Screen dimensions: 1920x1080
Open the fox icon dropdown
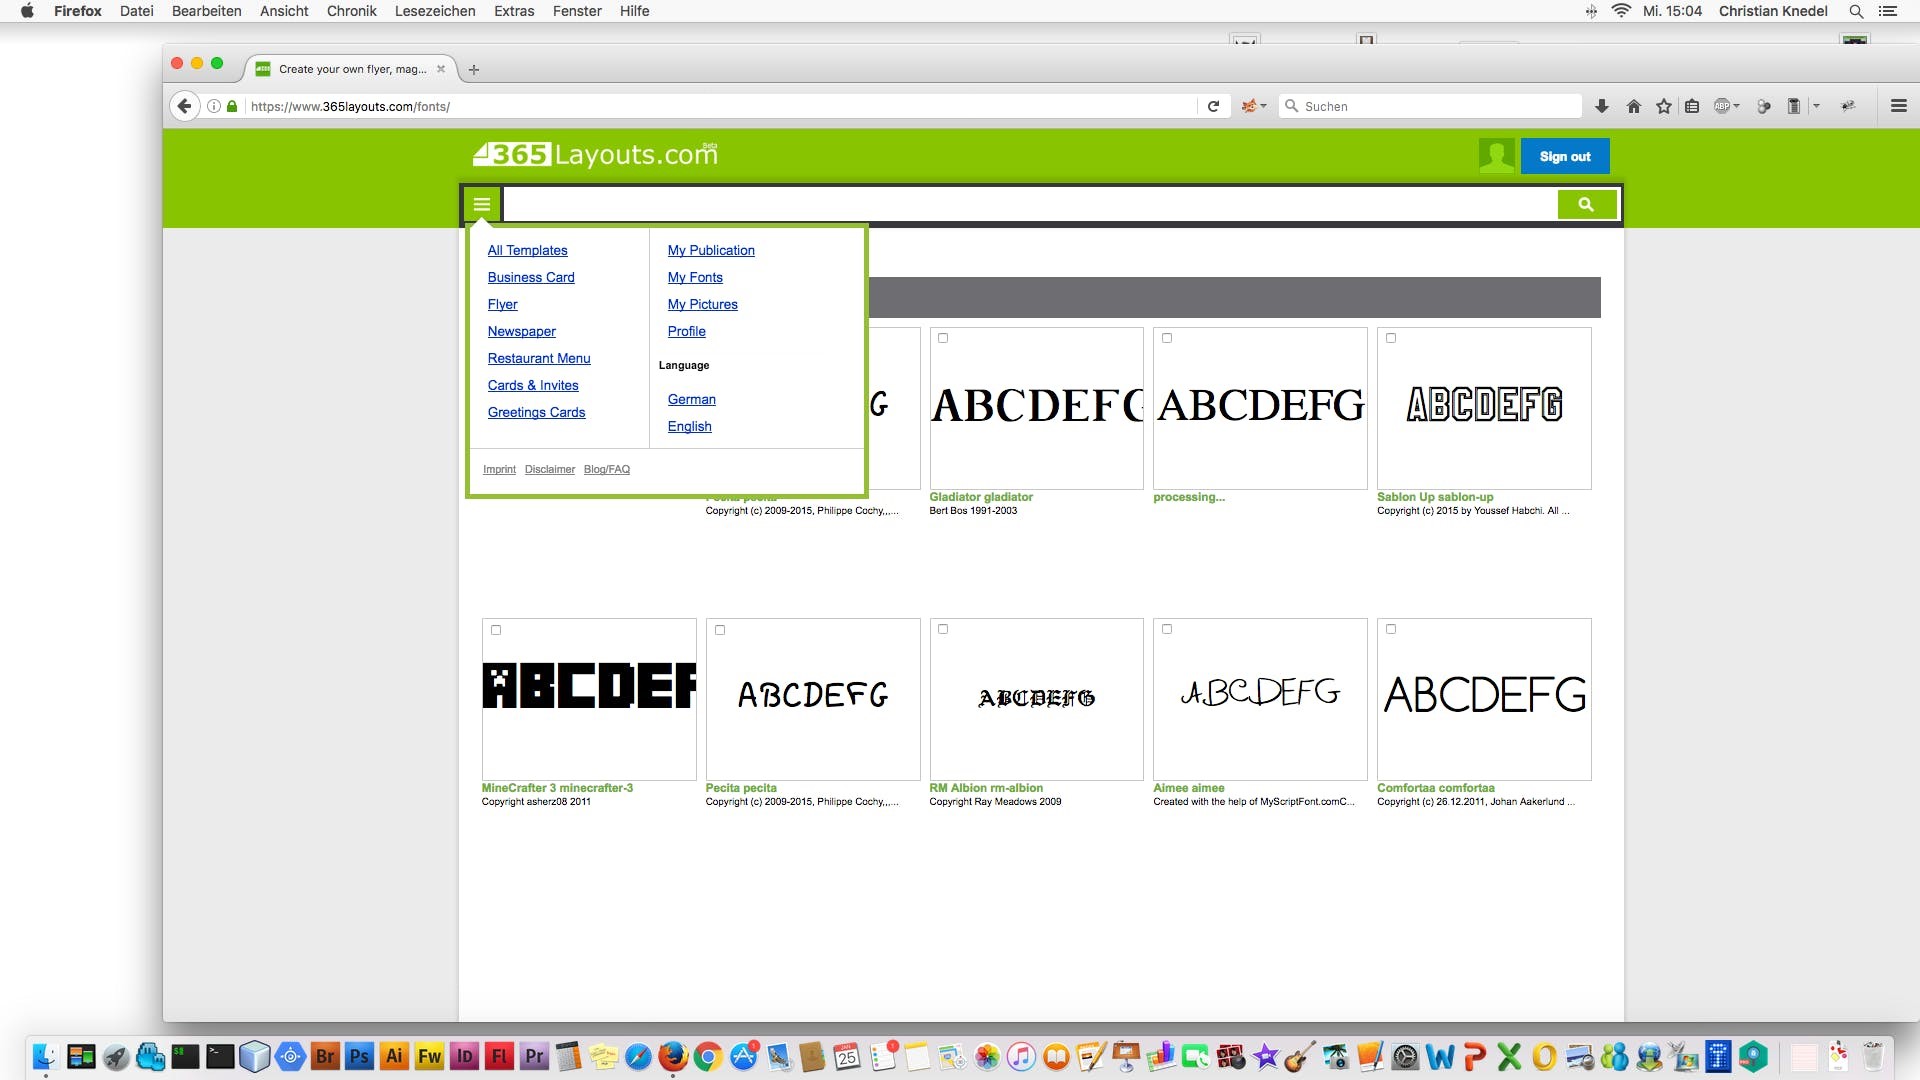coord(1253,106)
